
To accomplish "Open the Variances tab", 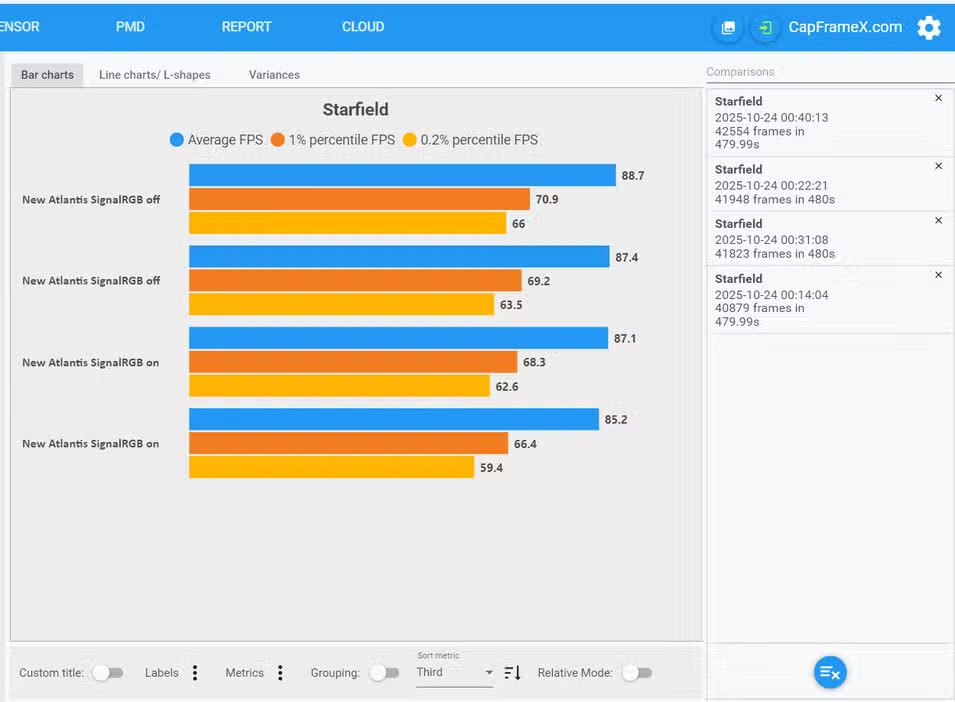I will click(274, 75).
